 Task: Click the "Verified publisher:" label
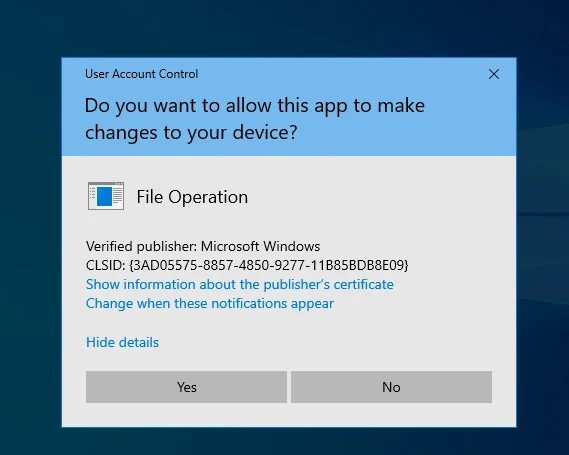pos(142,246)
